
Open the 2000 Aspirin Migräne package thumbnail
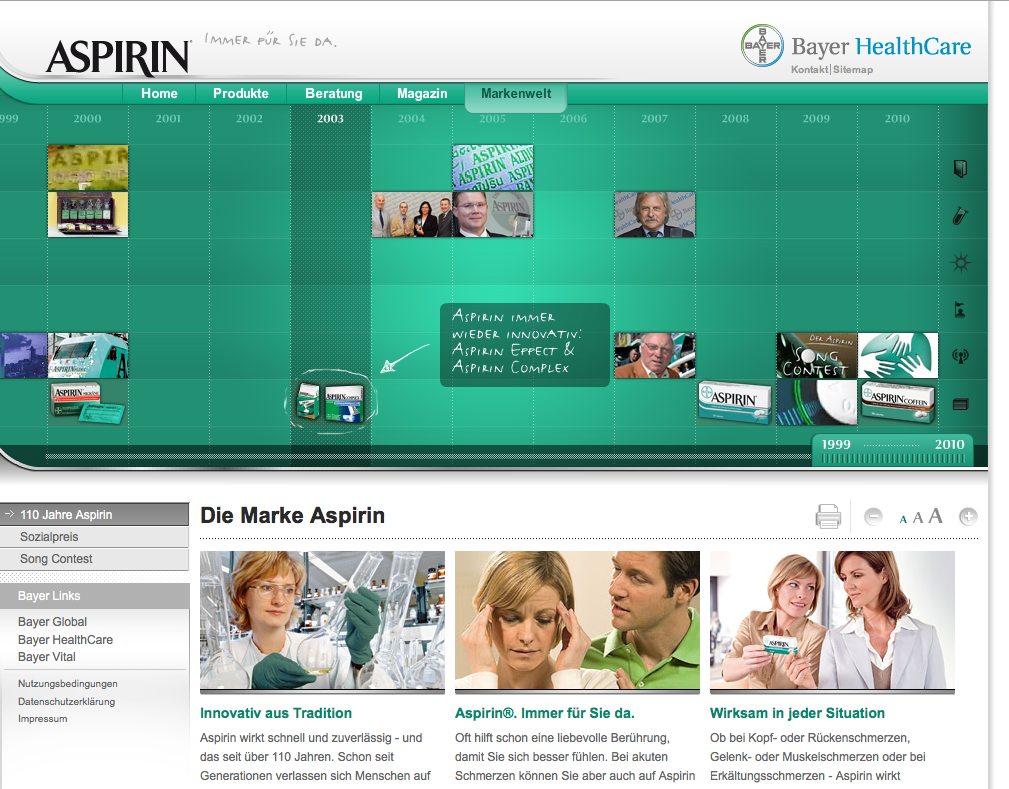[88, 402]
